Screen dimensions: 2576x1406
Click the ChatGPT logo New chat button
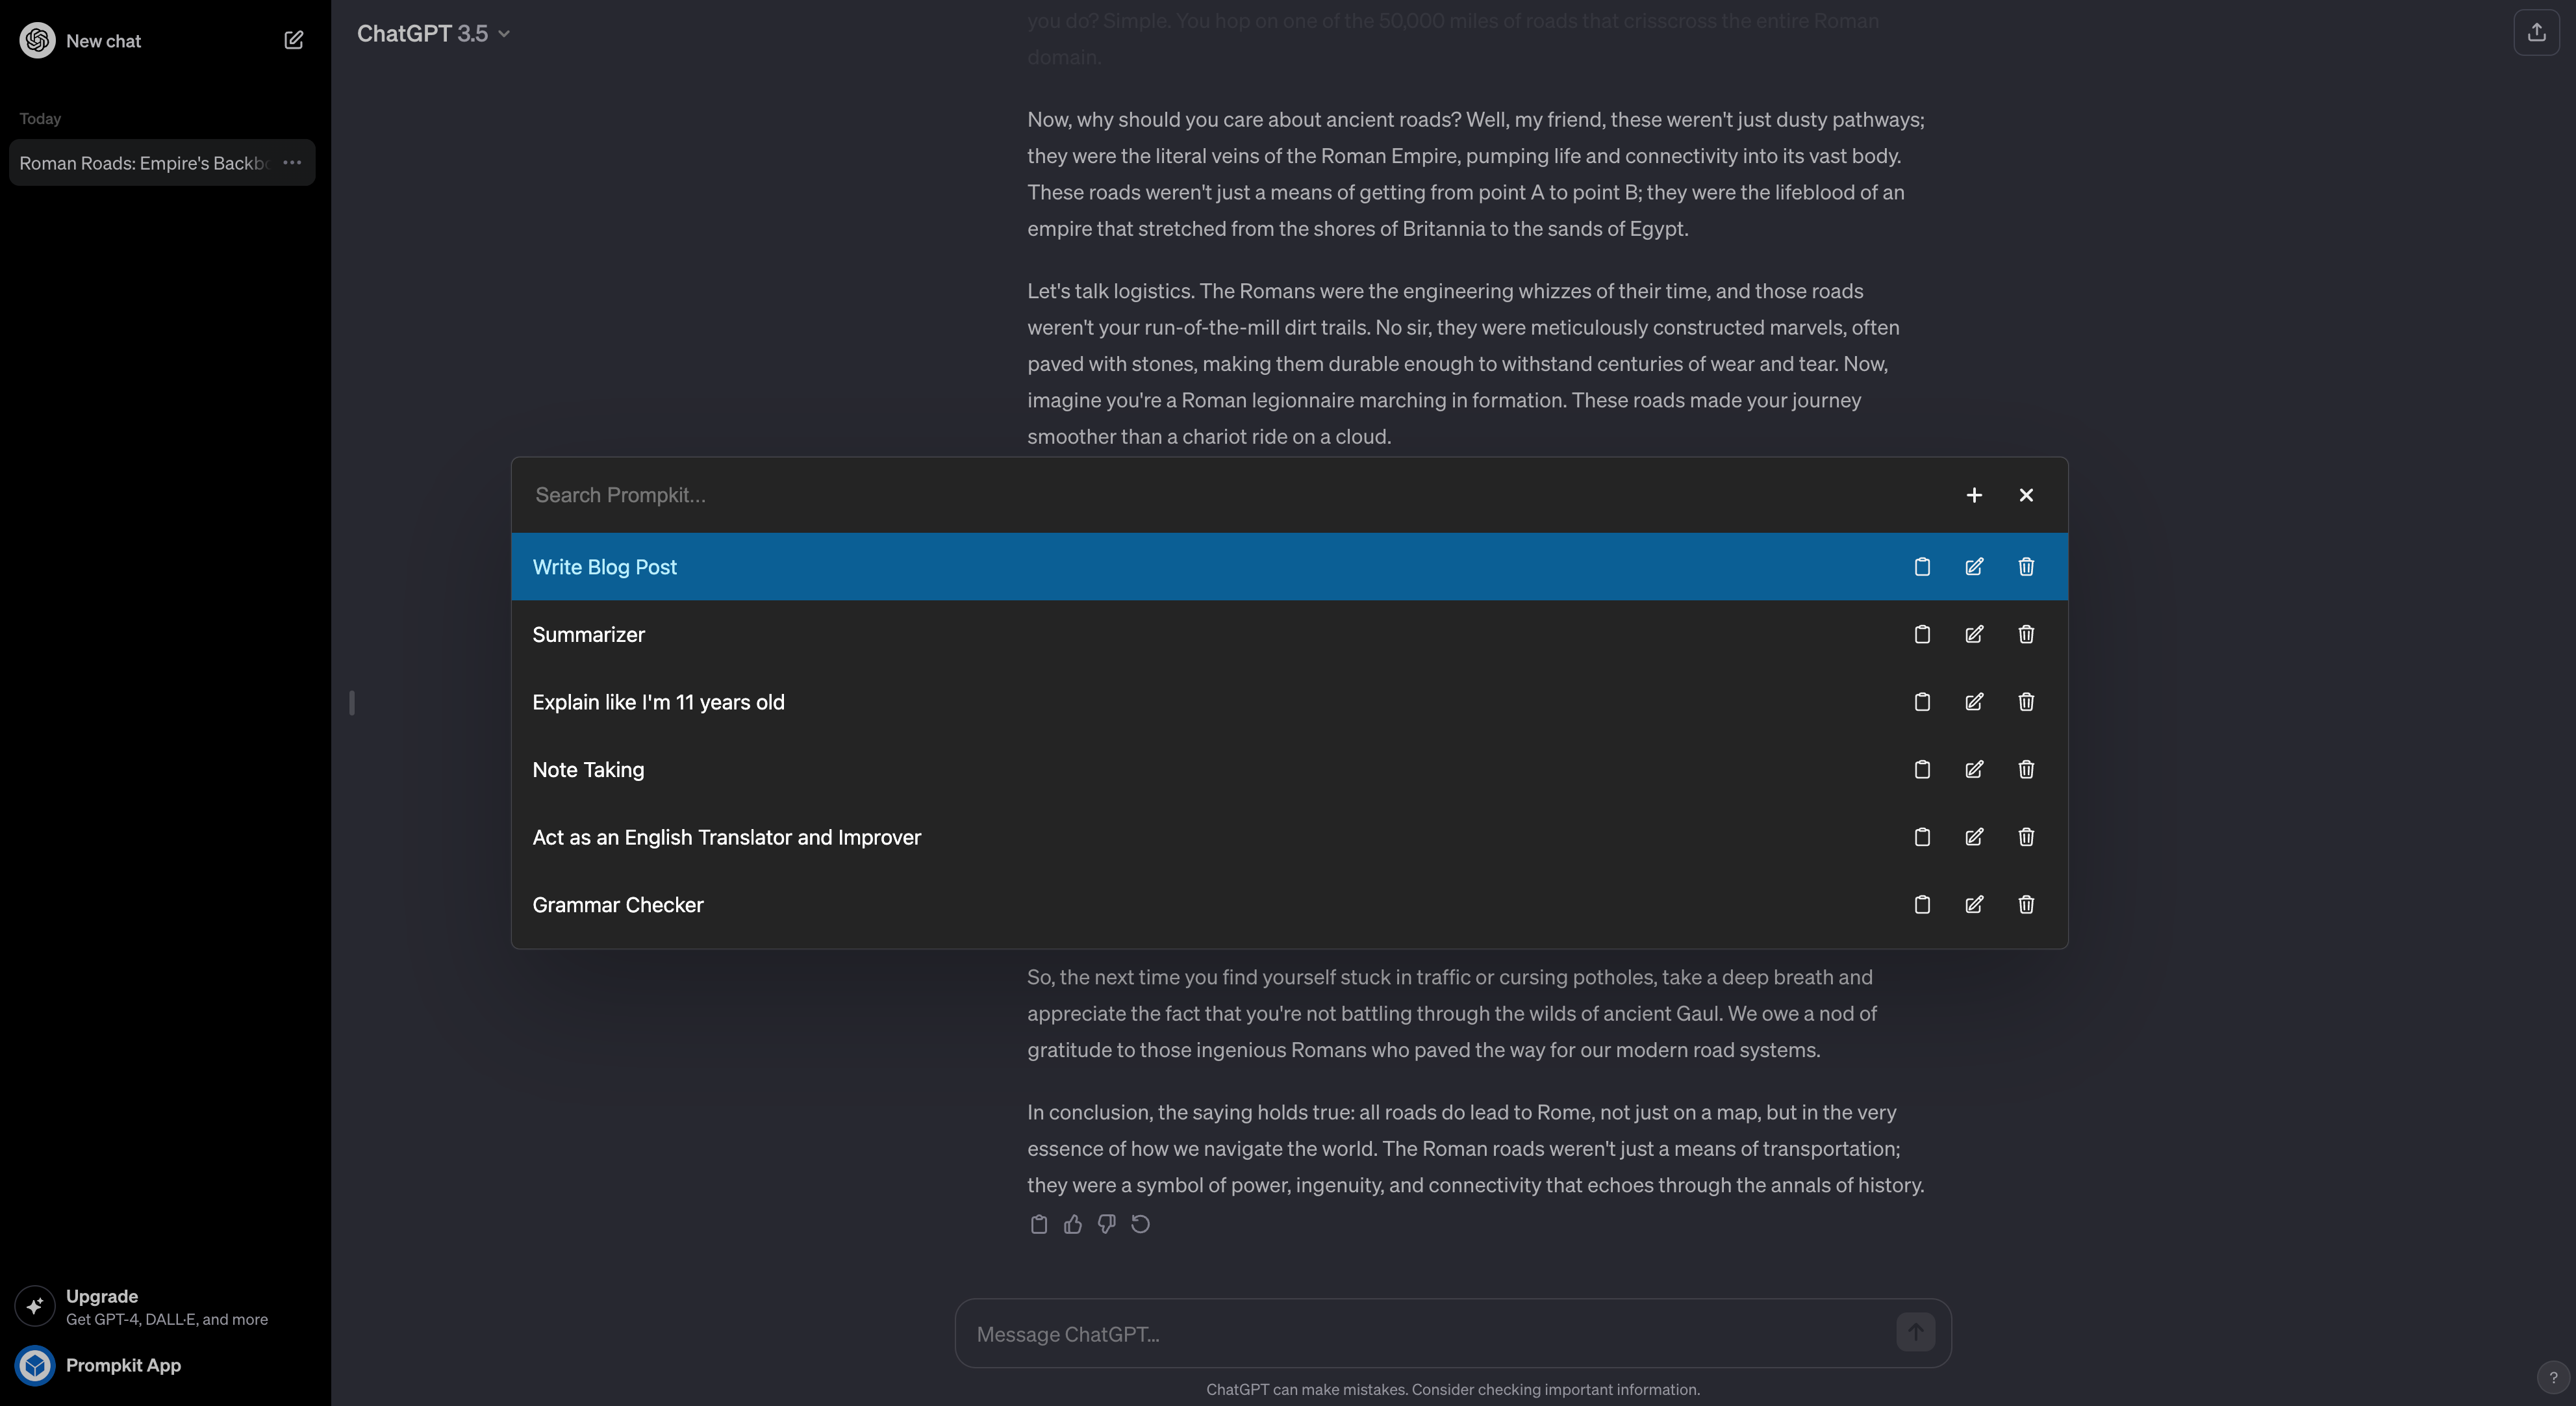coord(81,40)
